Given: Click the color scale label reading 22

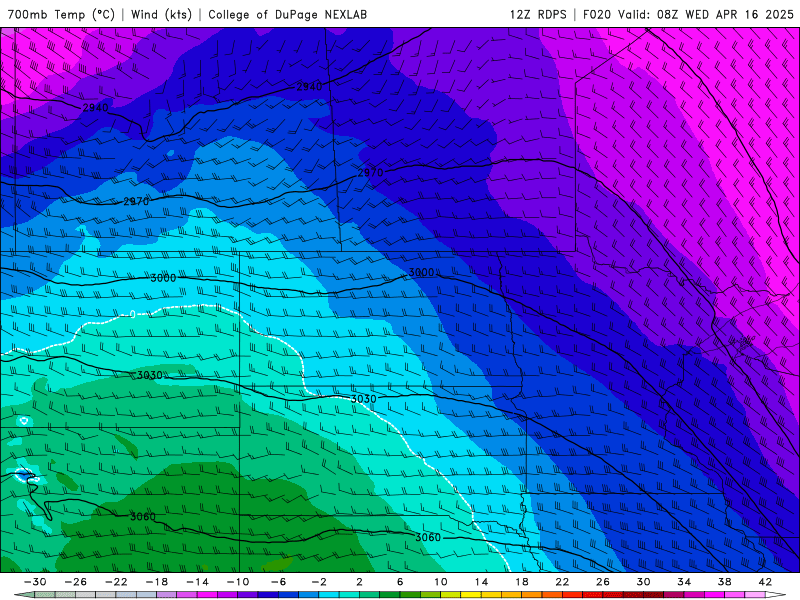Looking at the screenshot, I should [562, 582].
